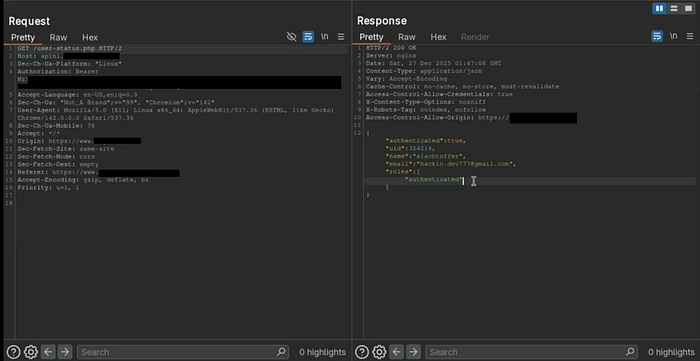
Task: Switch Response view to Hex tab
Action: [438, 37]
